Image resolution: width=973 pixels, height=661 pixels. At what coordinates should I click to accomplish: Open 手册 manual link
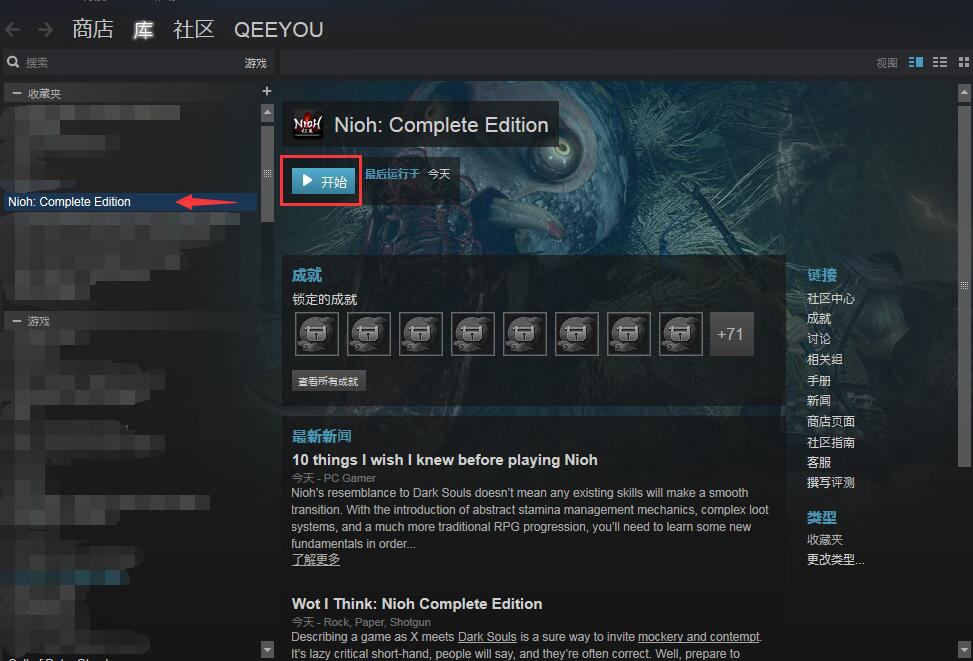coord(818,380)
